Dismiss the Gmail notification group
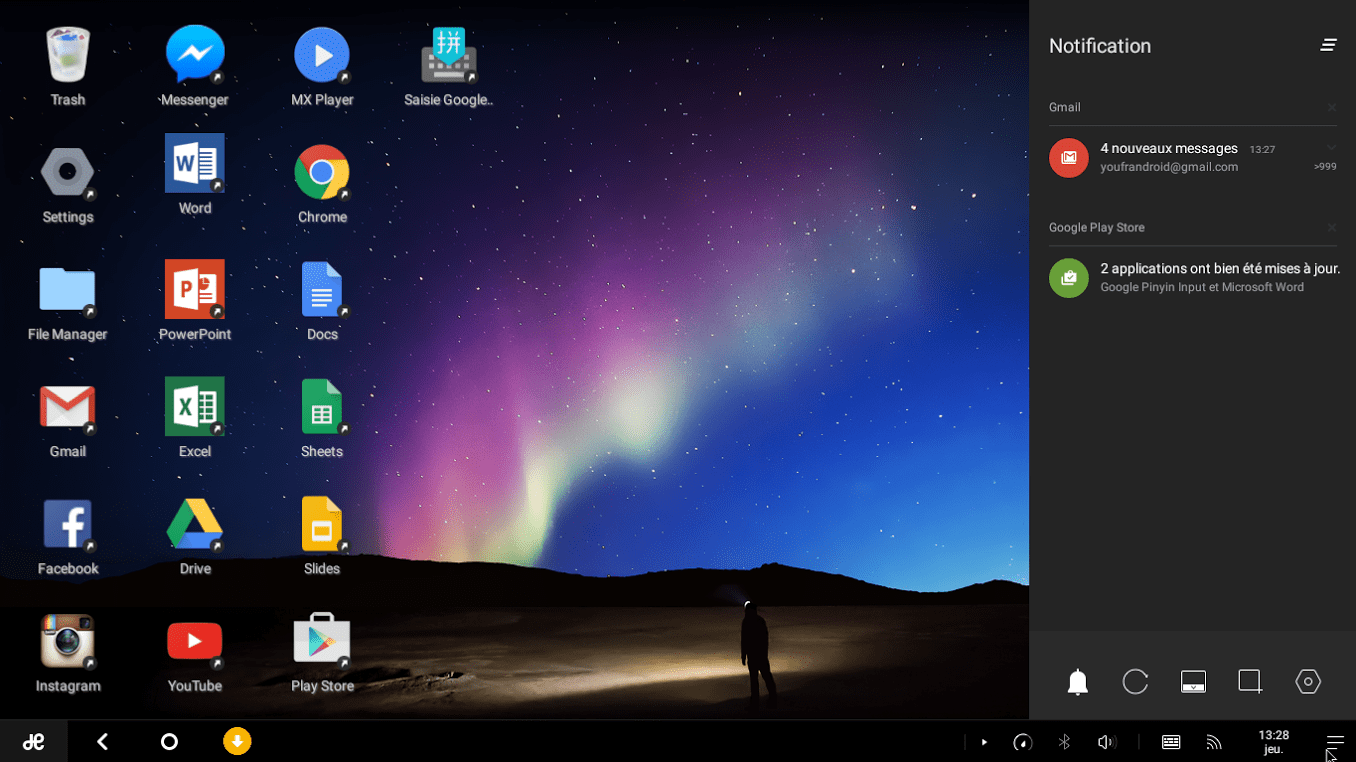 [x=1332, y=107]
